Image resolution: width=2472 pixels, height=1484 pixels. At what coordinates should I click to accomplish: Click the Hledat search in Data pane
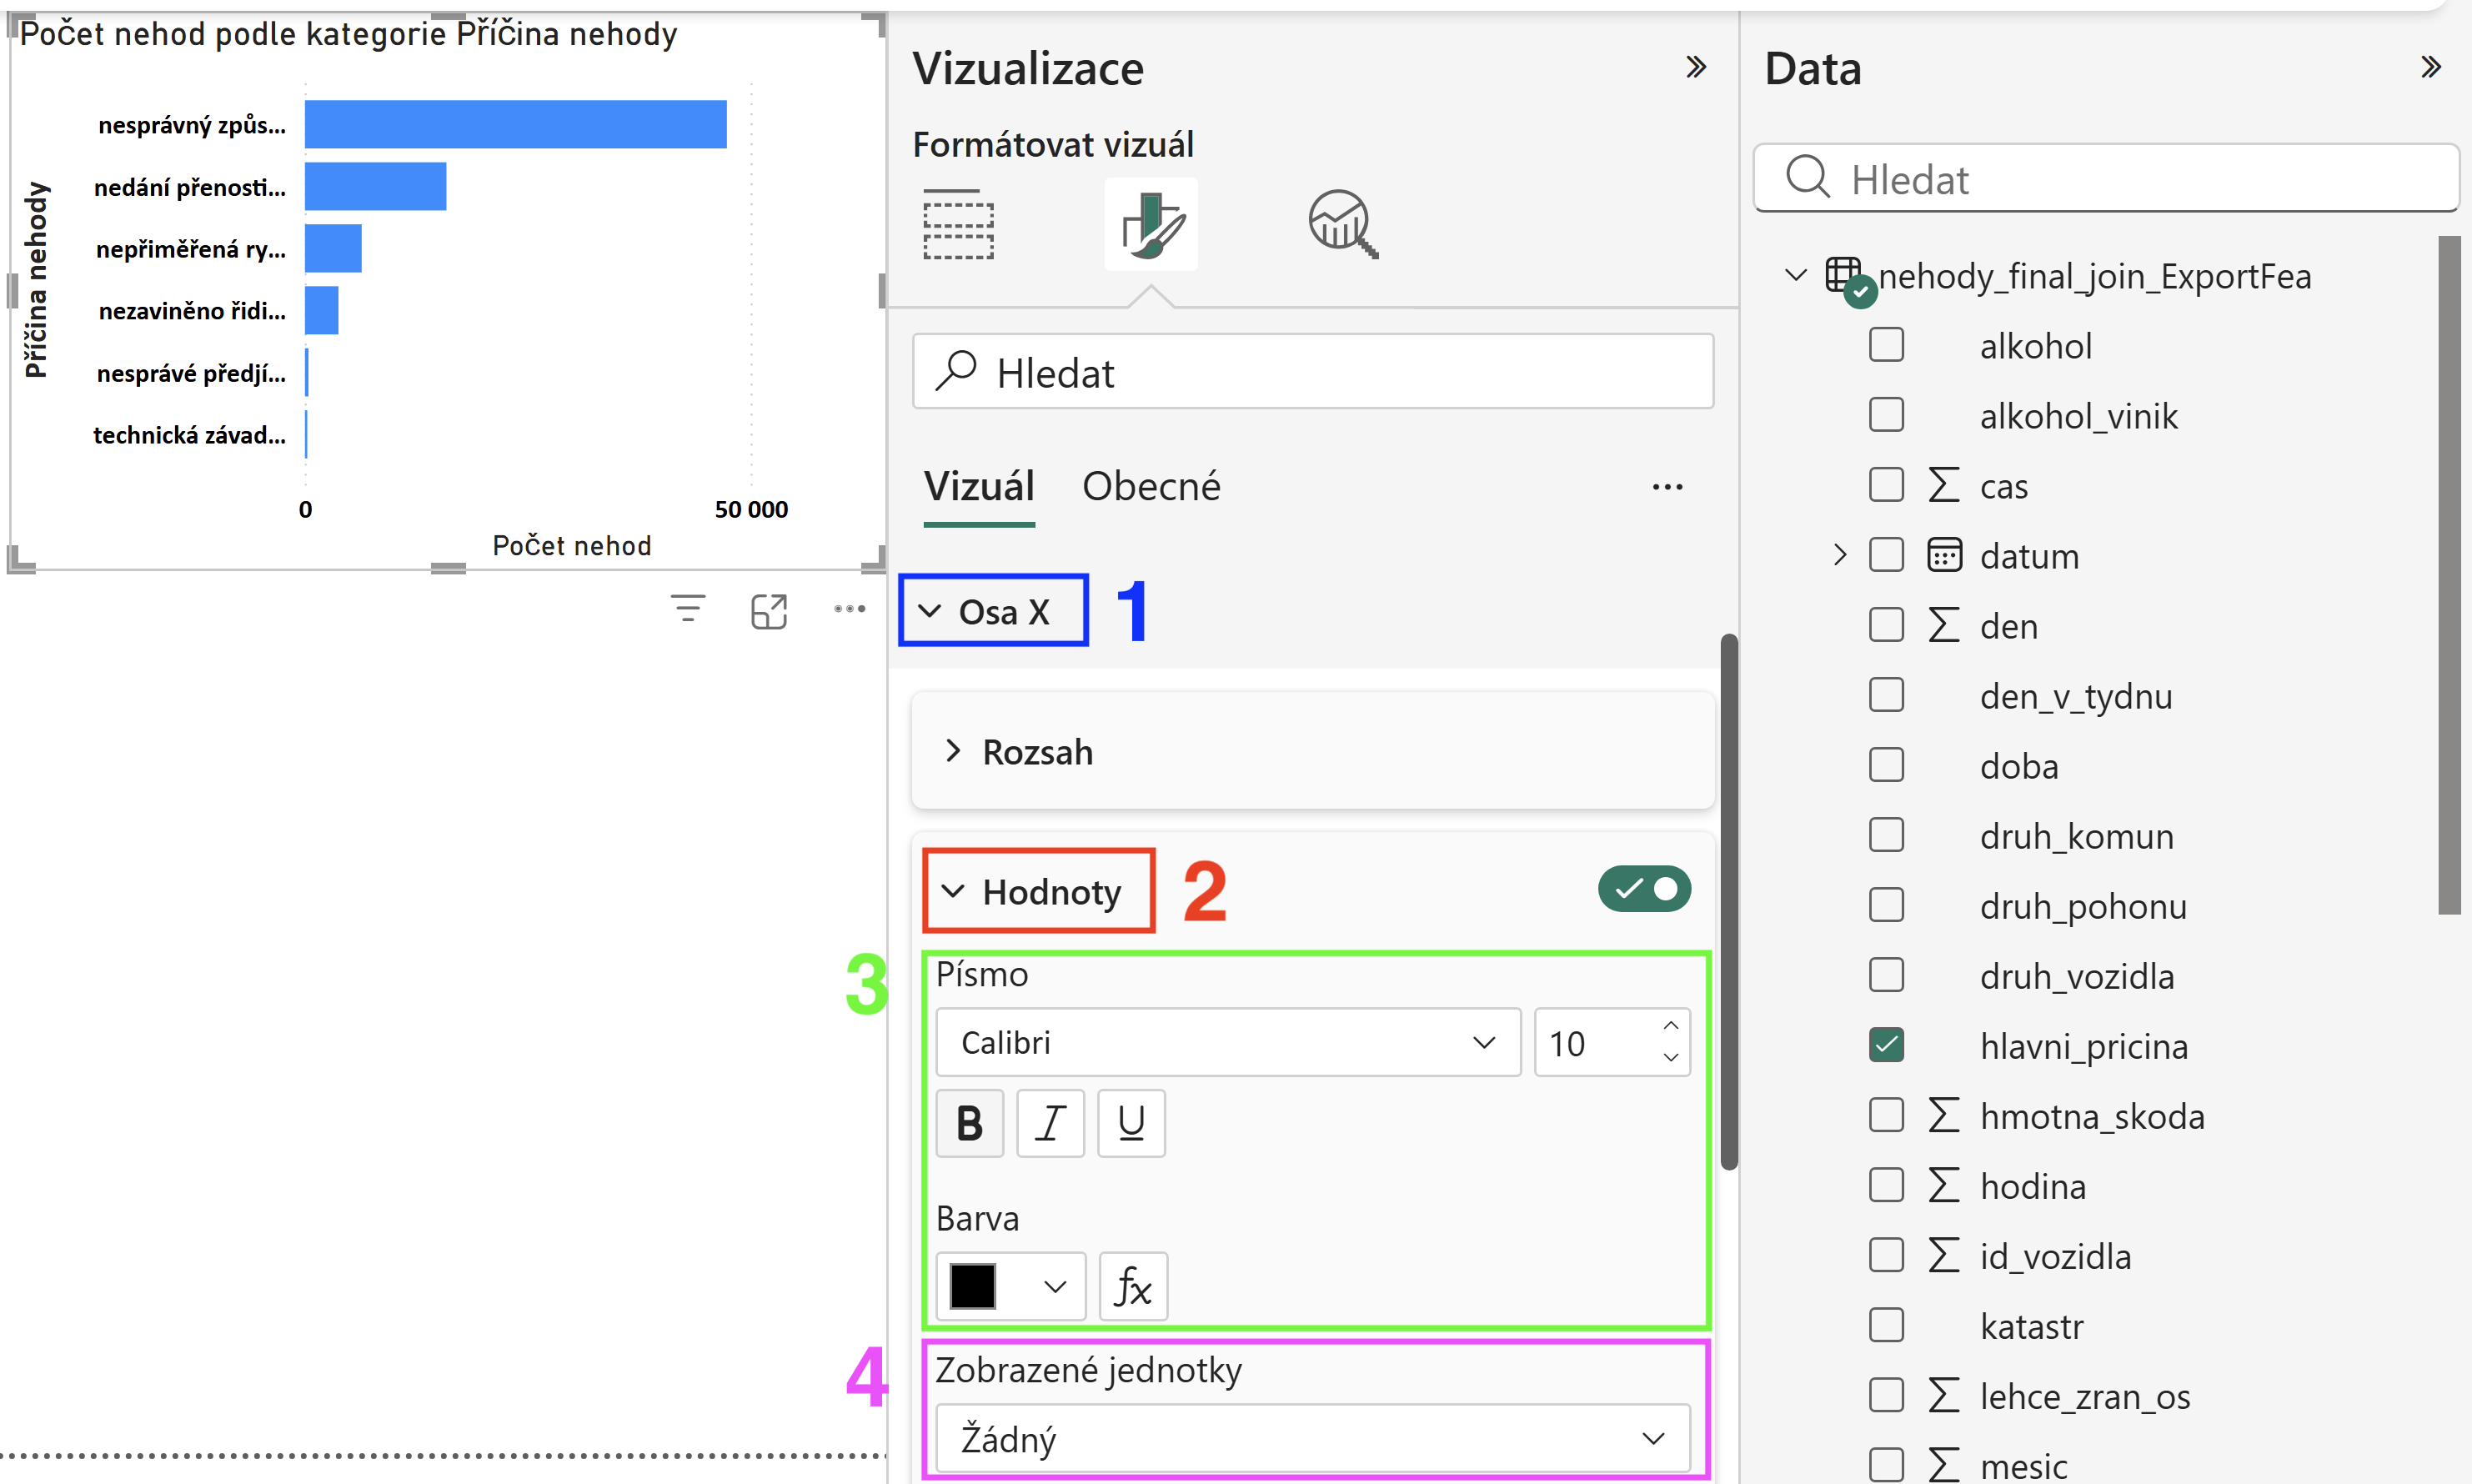[2107, 179]
